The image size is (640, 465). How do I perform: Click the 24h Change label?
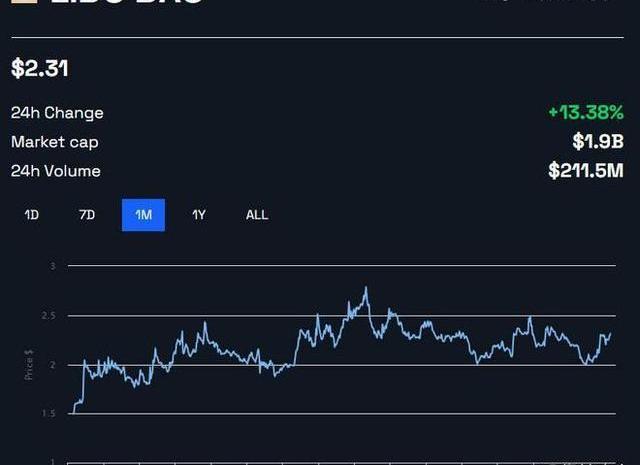[x=57, y=113]
